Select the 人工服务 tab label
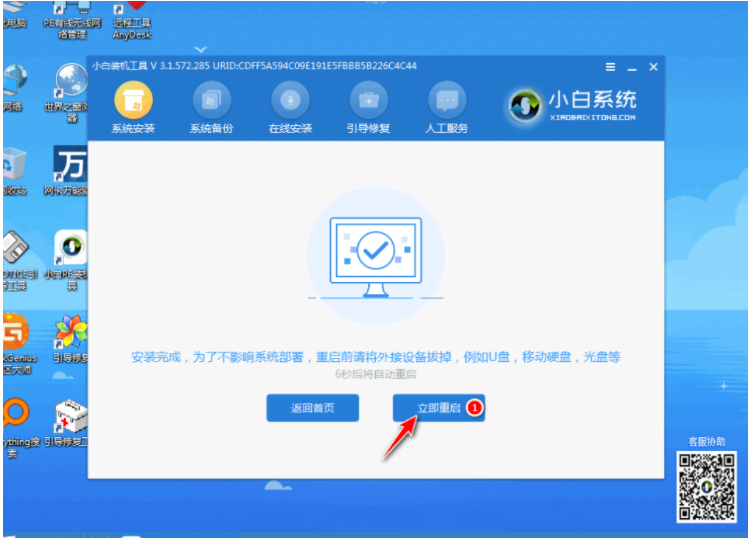 [447, 128]
